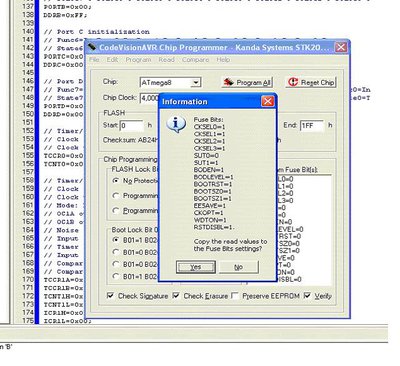This screenshot has height=366, width=400.
Task: Open the Compare menu
Action: (196, 60)
